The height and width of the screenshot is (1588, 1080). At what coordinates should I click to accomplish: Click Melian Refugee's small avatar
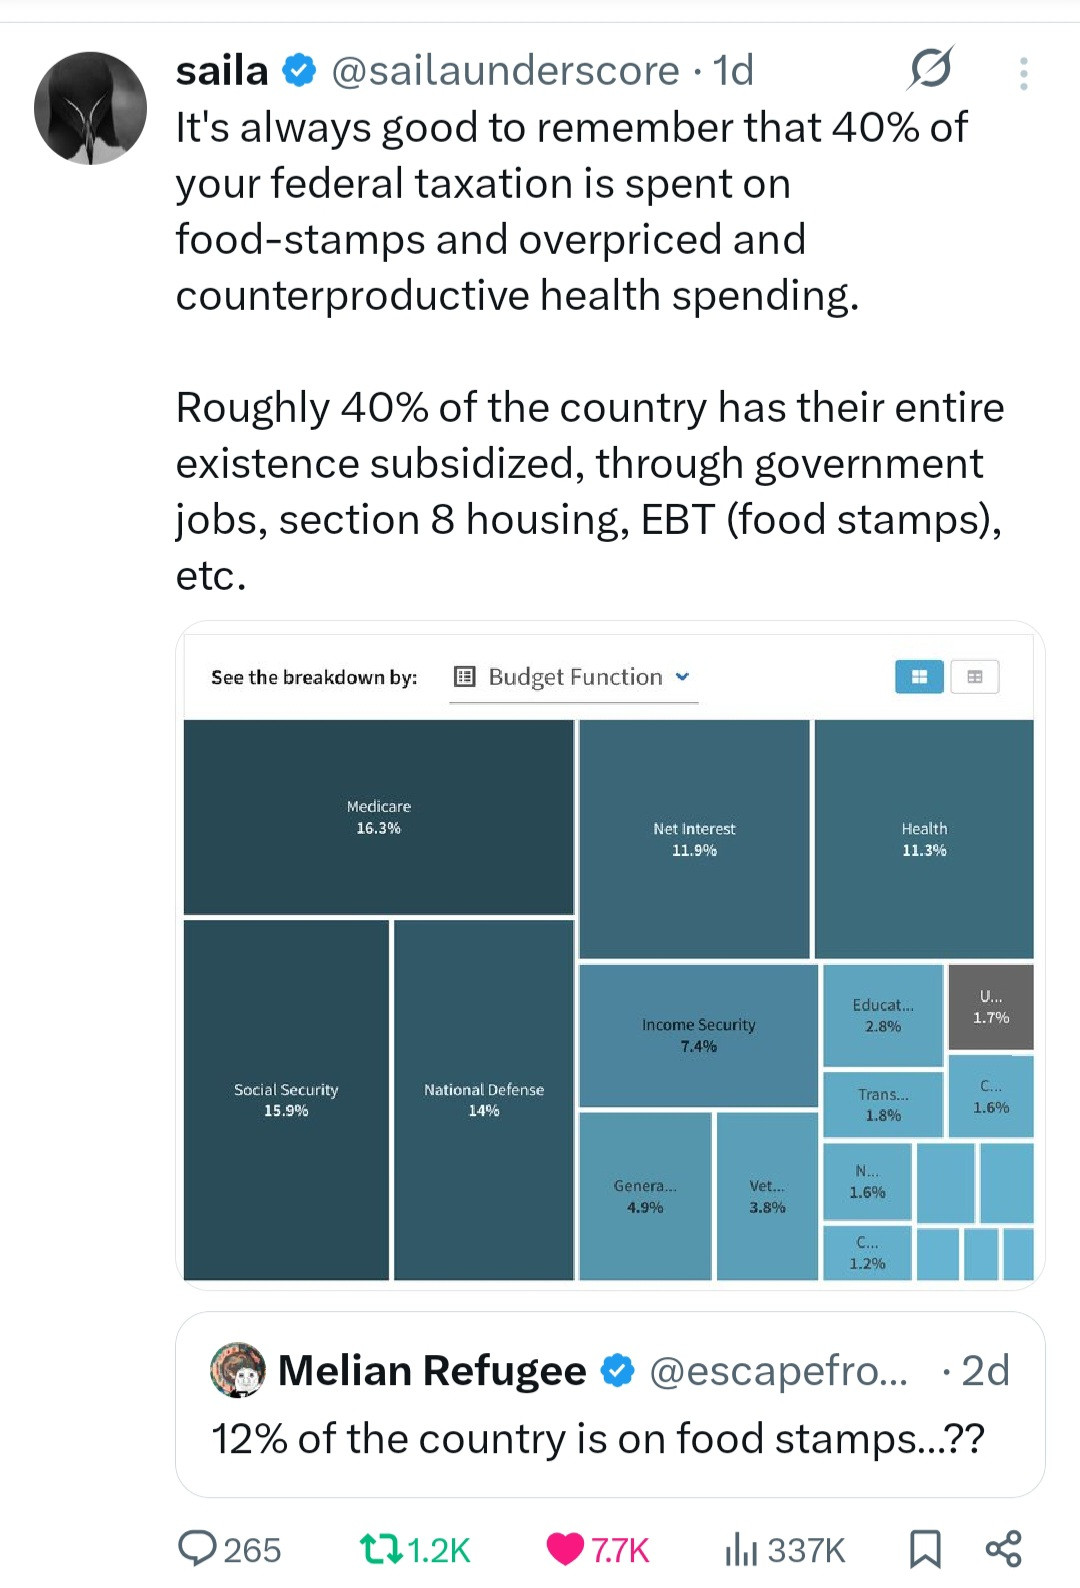238,1370
